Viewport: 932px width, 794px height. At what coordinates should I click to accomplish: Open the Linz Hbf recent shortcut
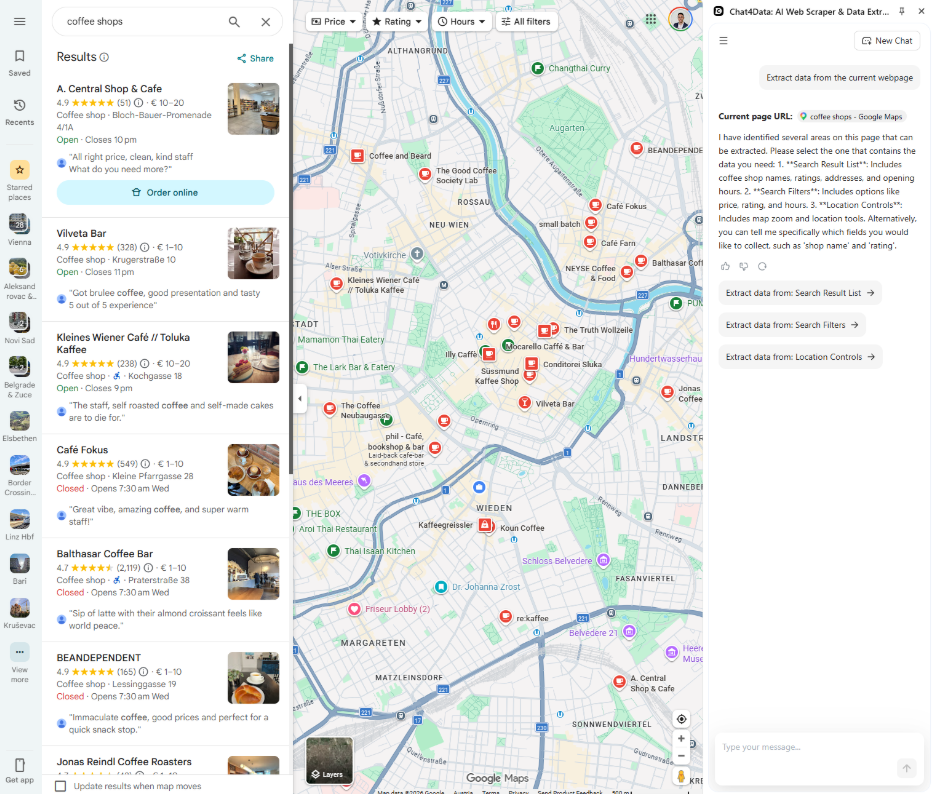[20, 524]
